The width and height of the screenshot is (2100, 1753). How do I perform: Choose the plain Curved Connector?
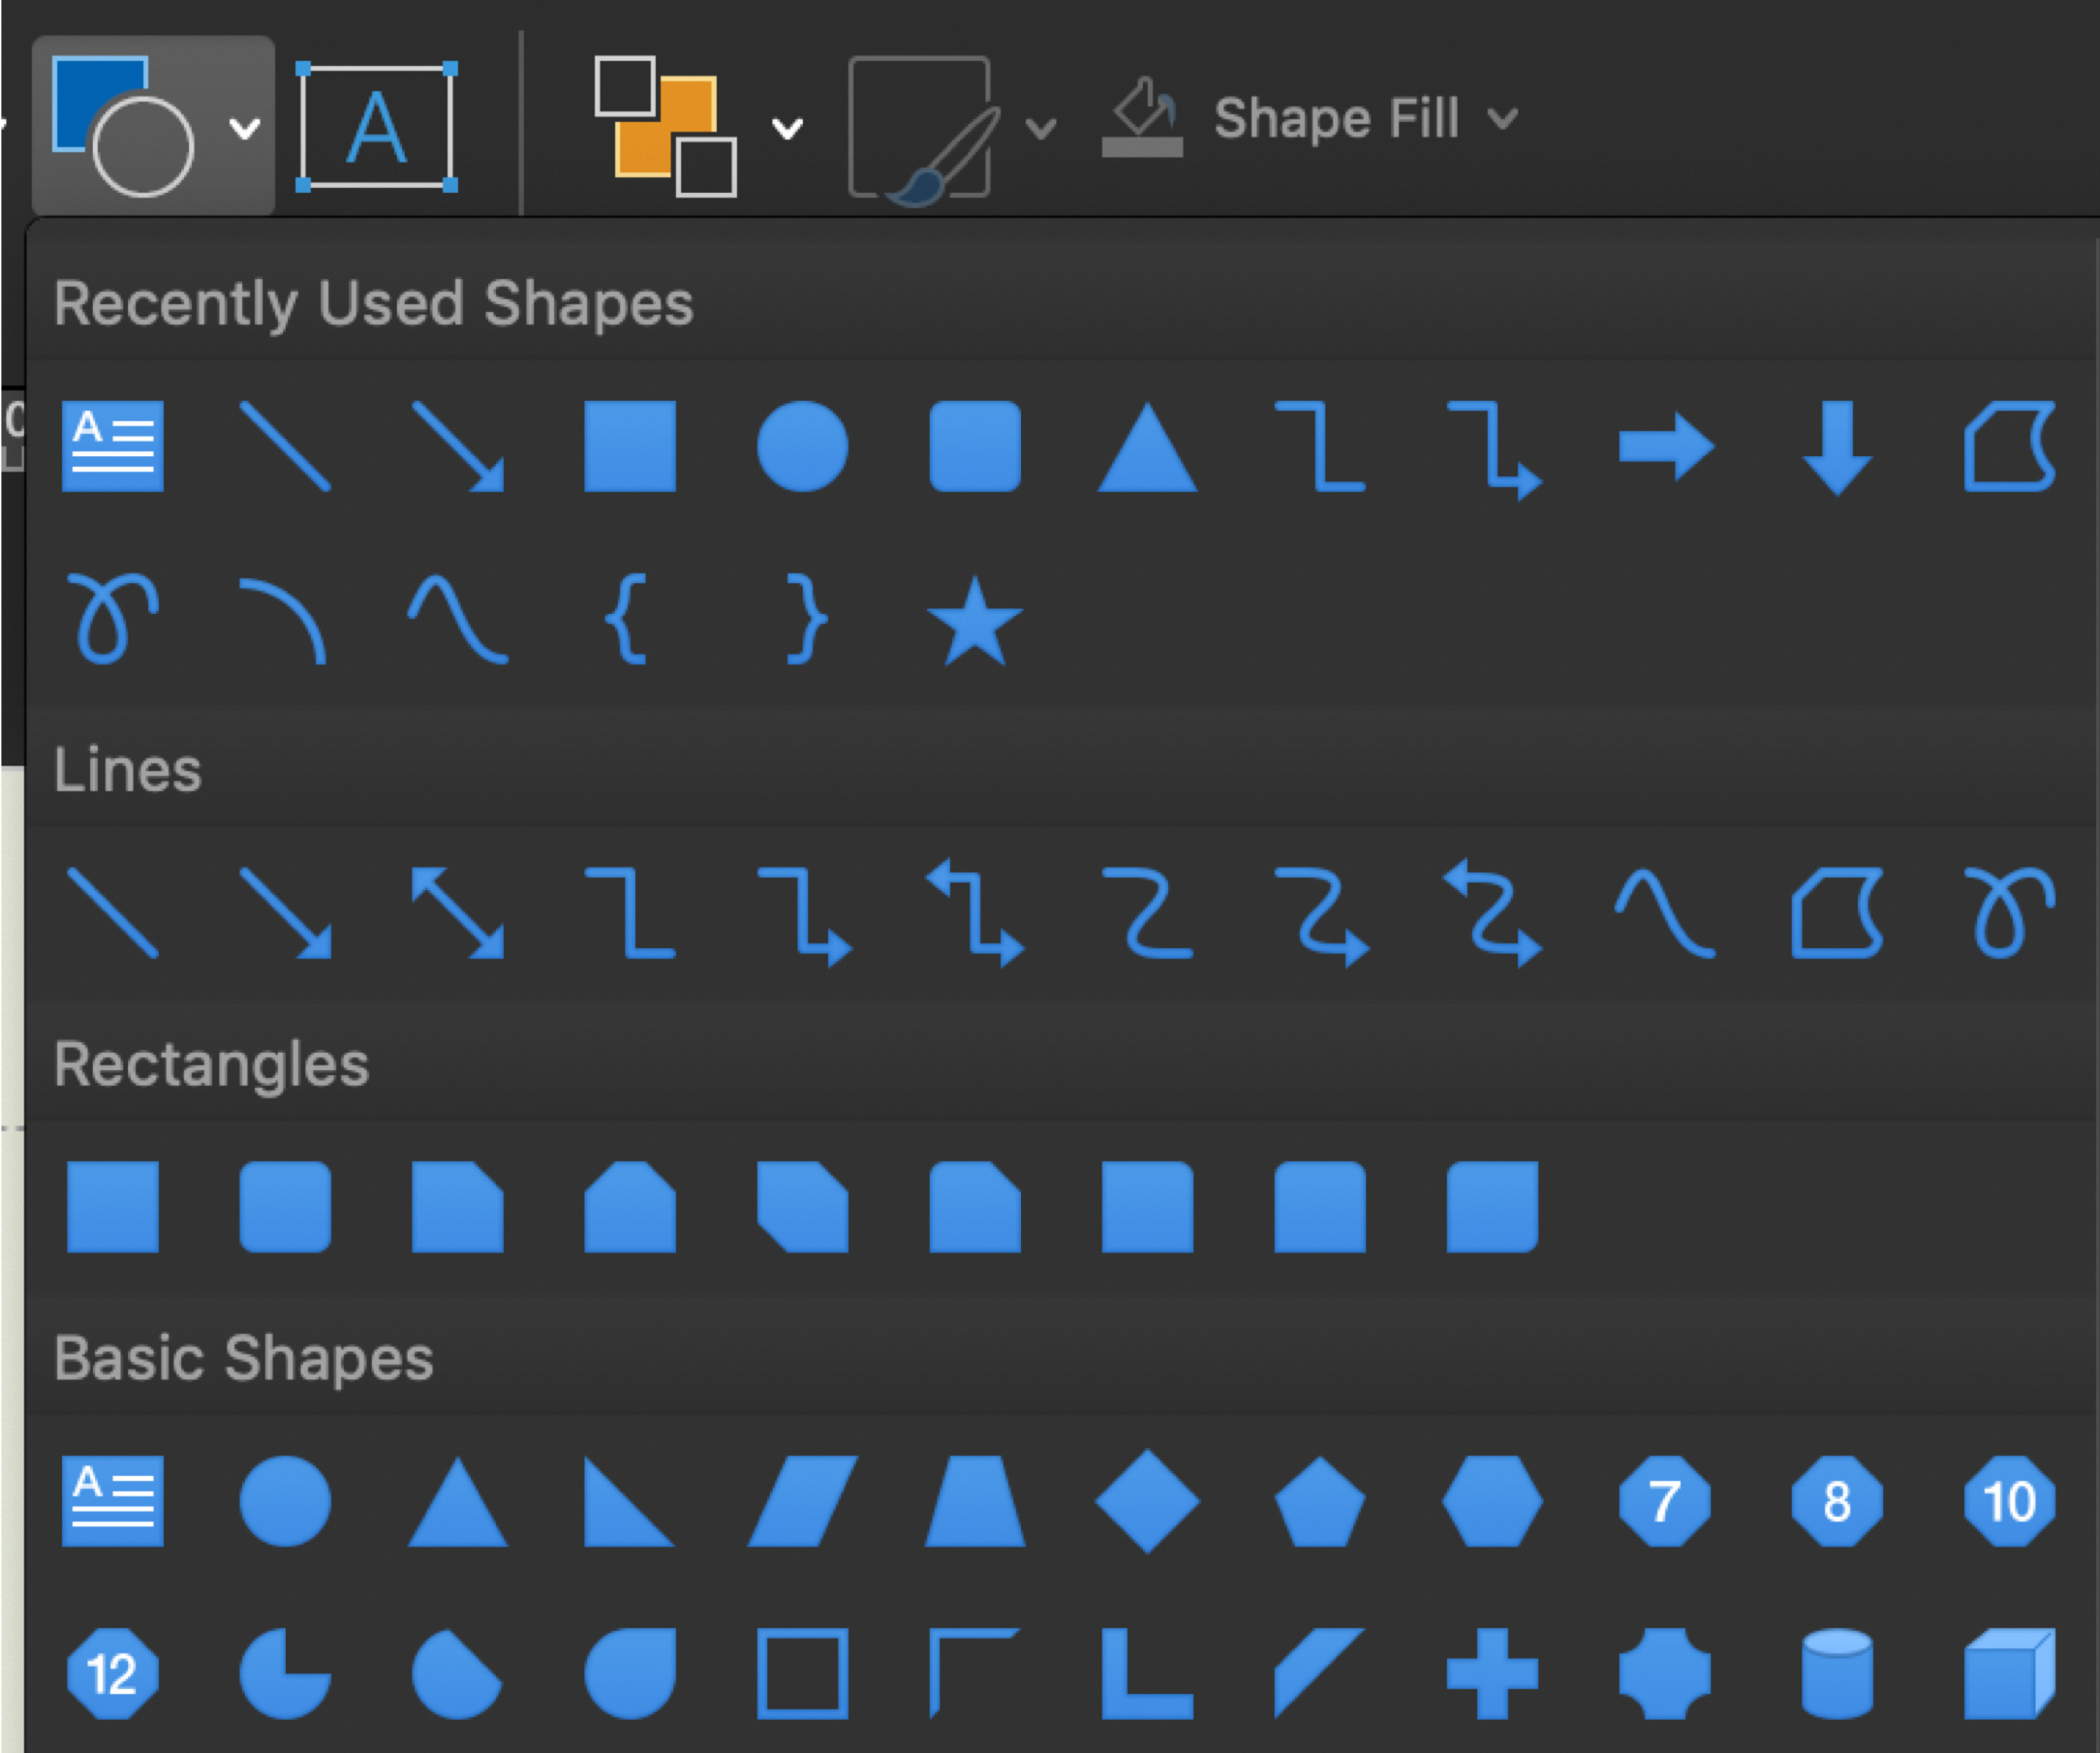[1147, 913]
